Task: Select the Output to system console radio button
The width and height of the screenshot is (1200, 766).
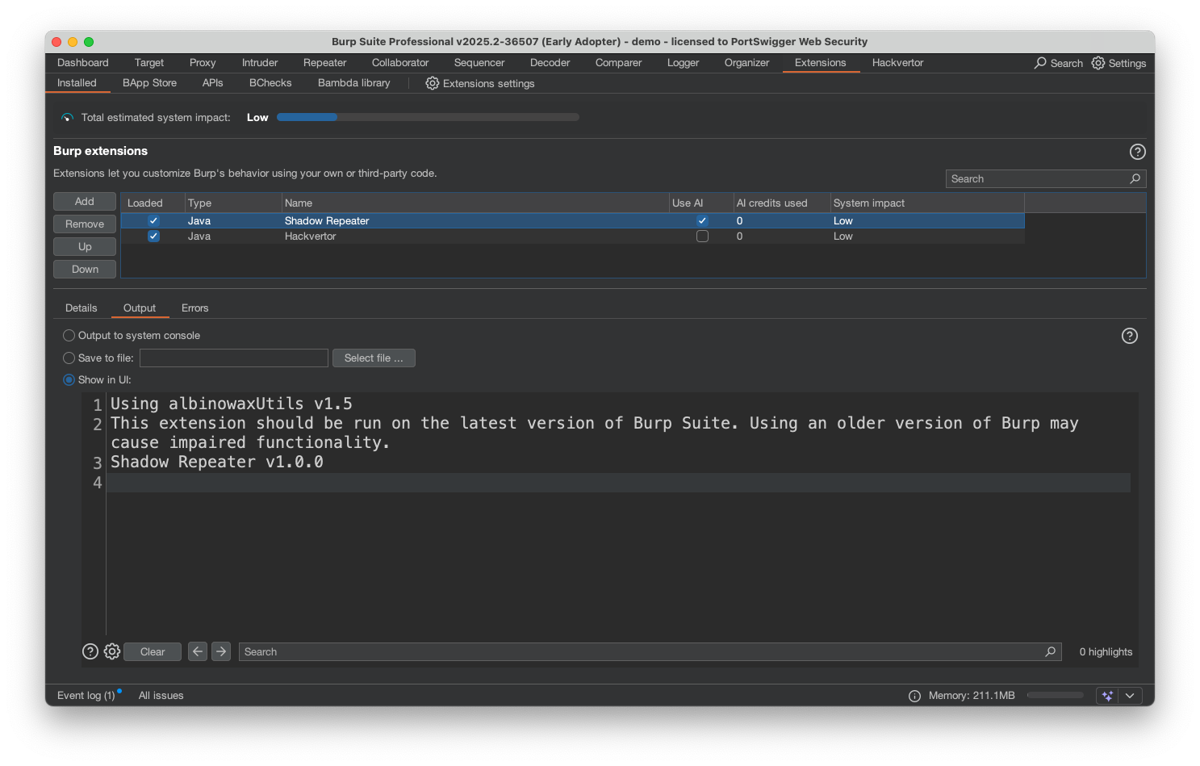Action: 68,335
